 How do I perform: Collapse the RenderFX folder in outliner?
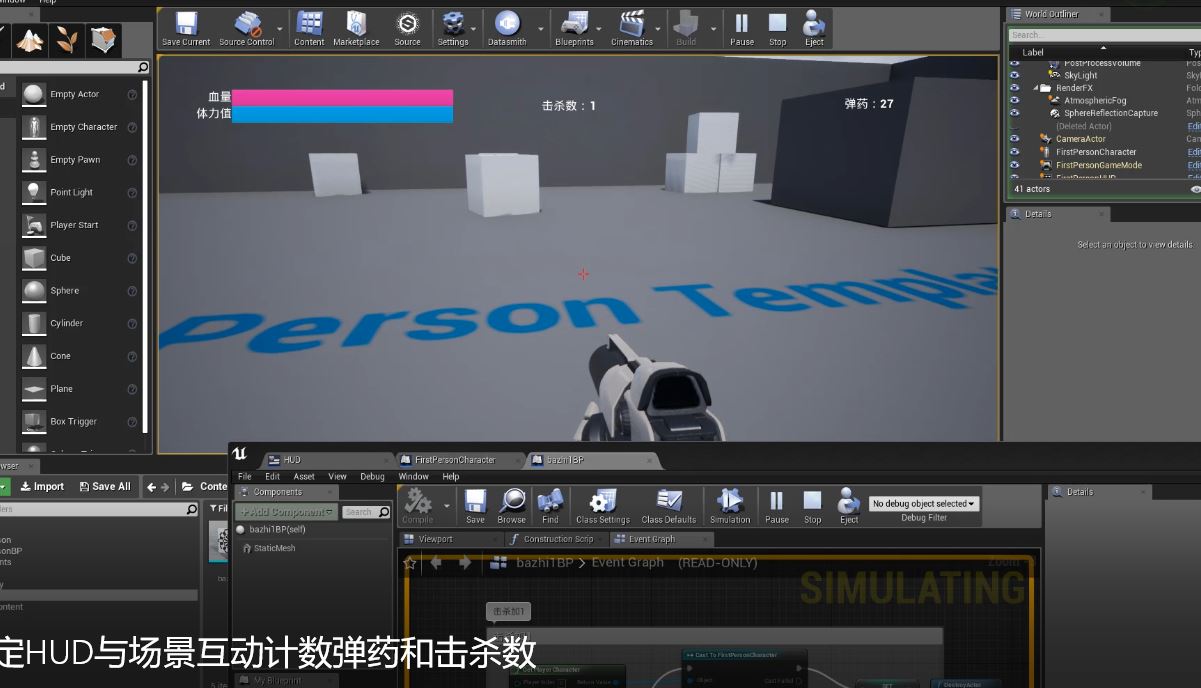coord(1036,88)
